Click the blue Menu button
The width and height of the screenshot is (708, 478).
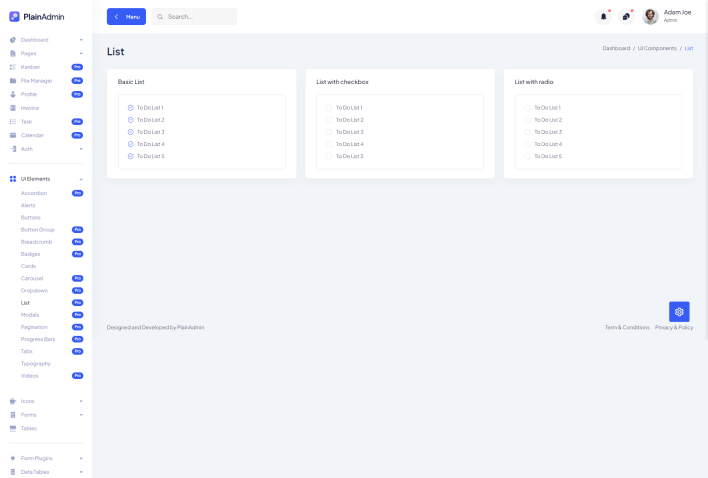click(126, 17)
